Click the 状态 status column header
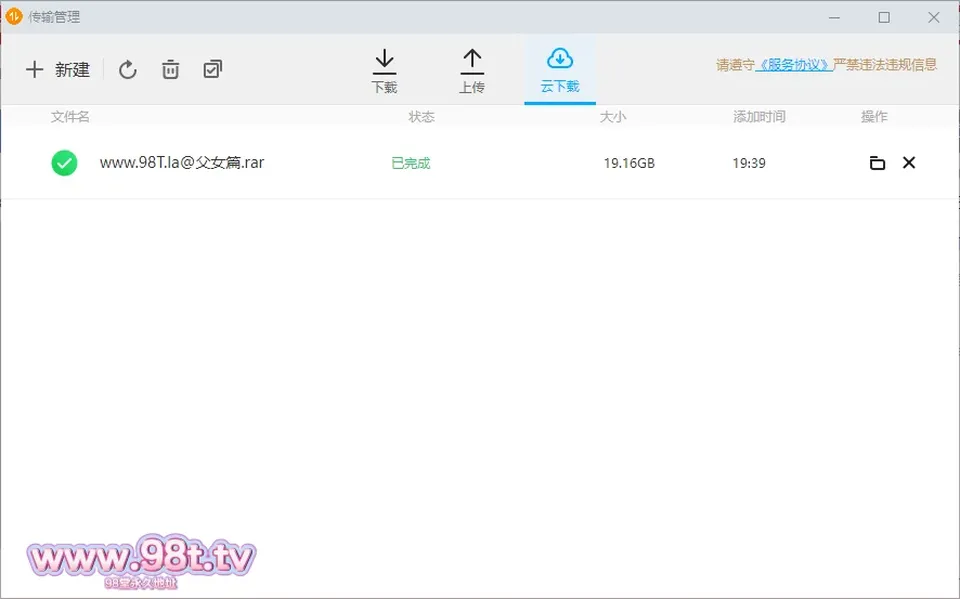The height and width of the screenshot is (599, 960). pos(421,116)
